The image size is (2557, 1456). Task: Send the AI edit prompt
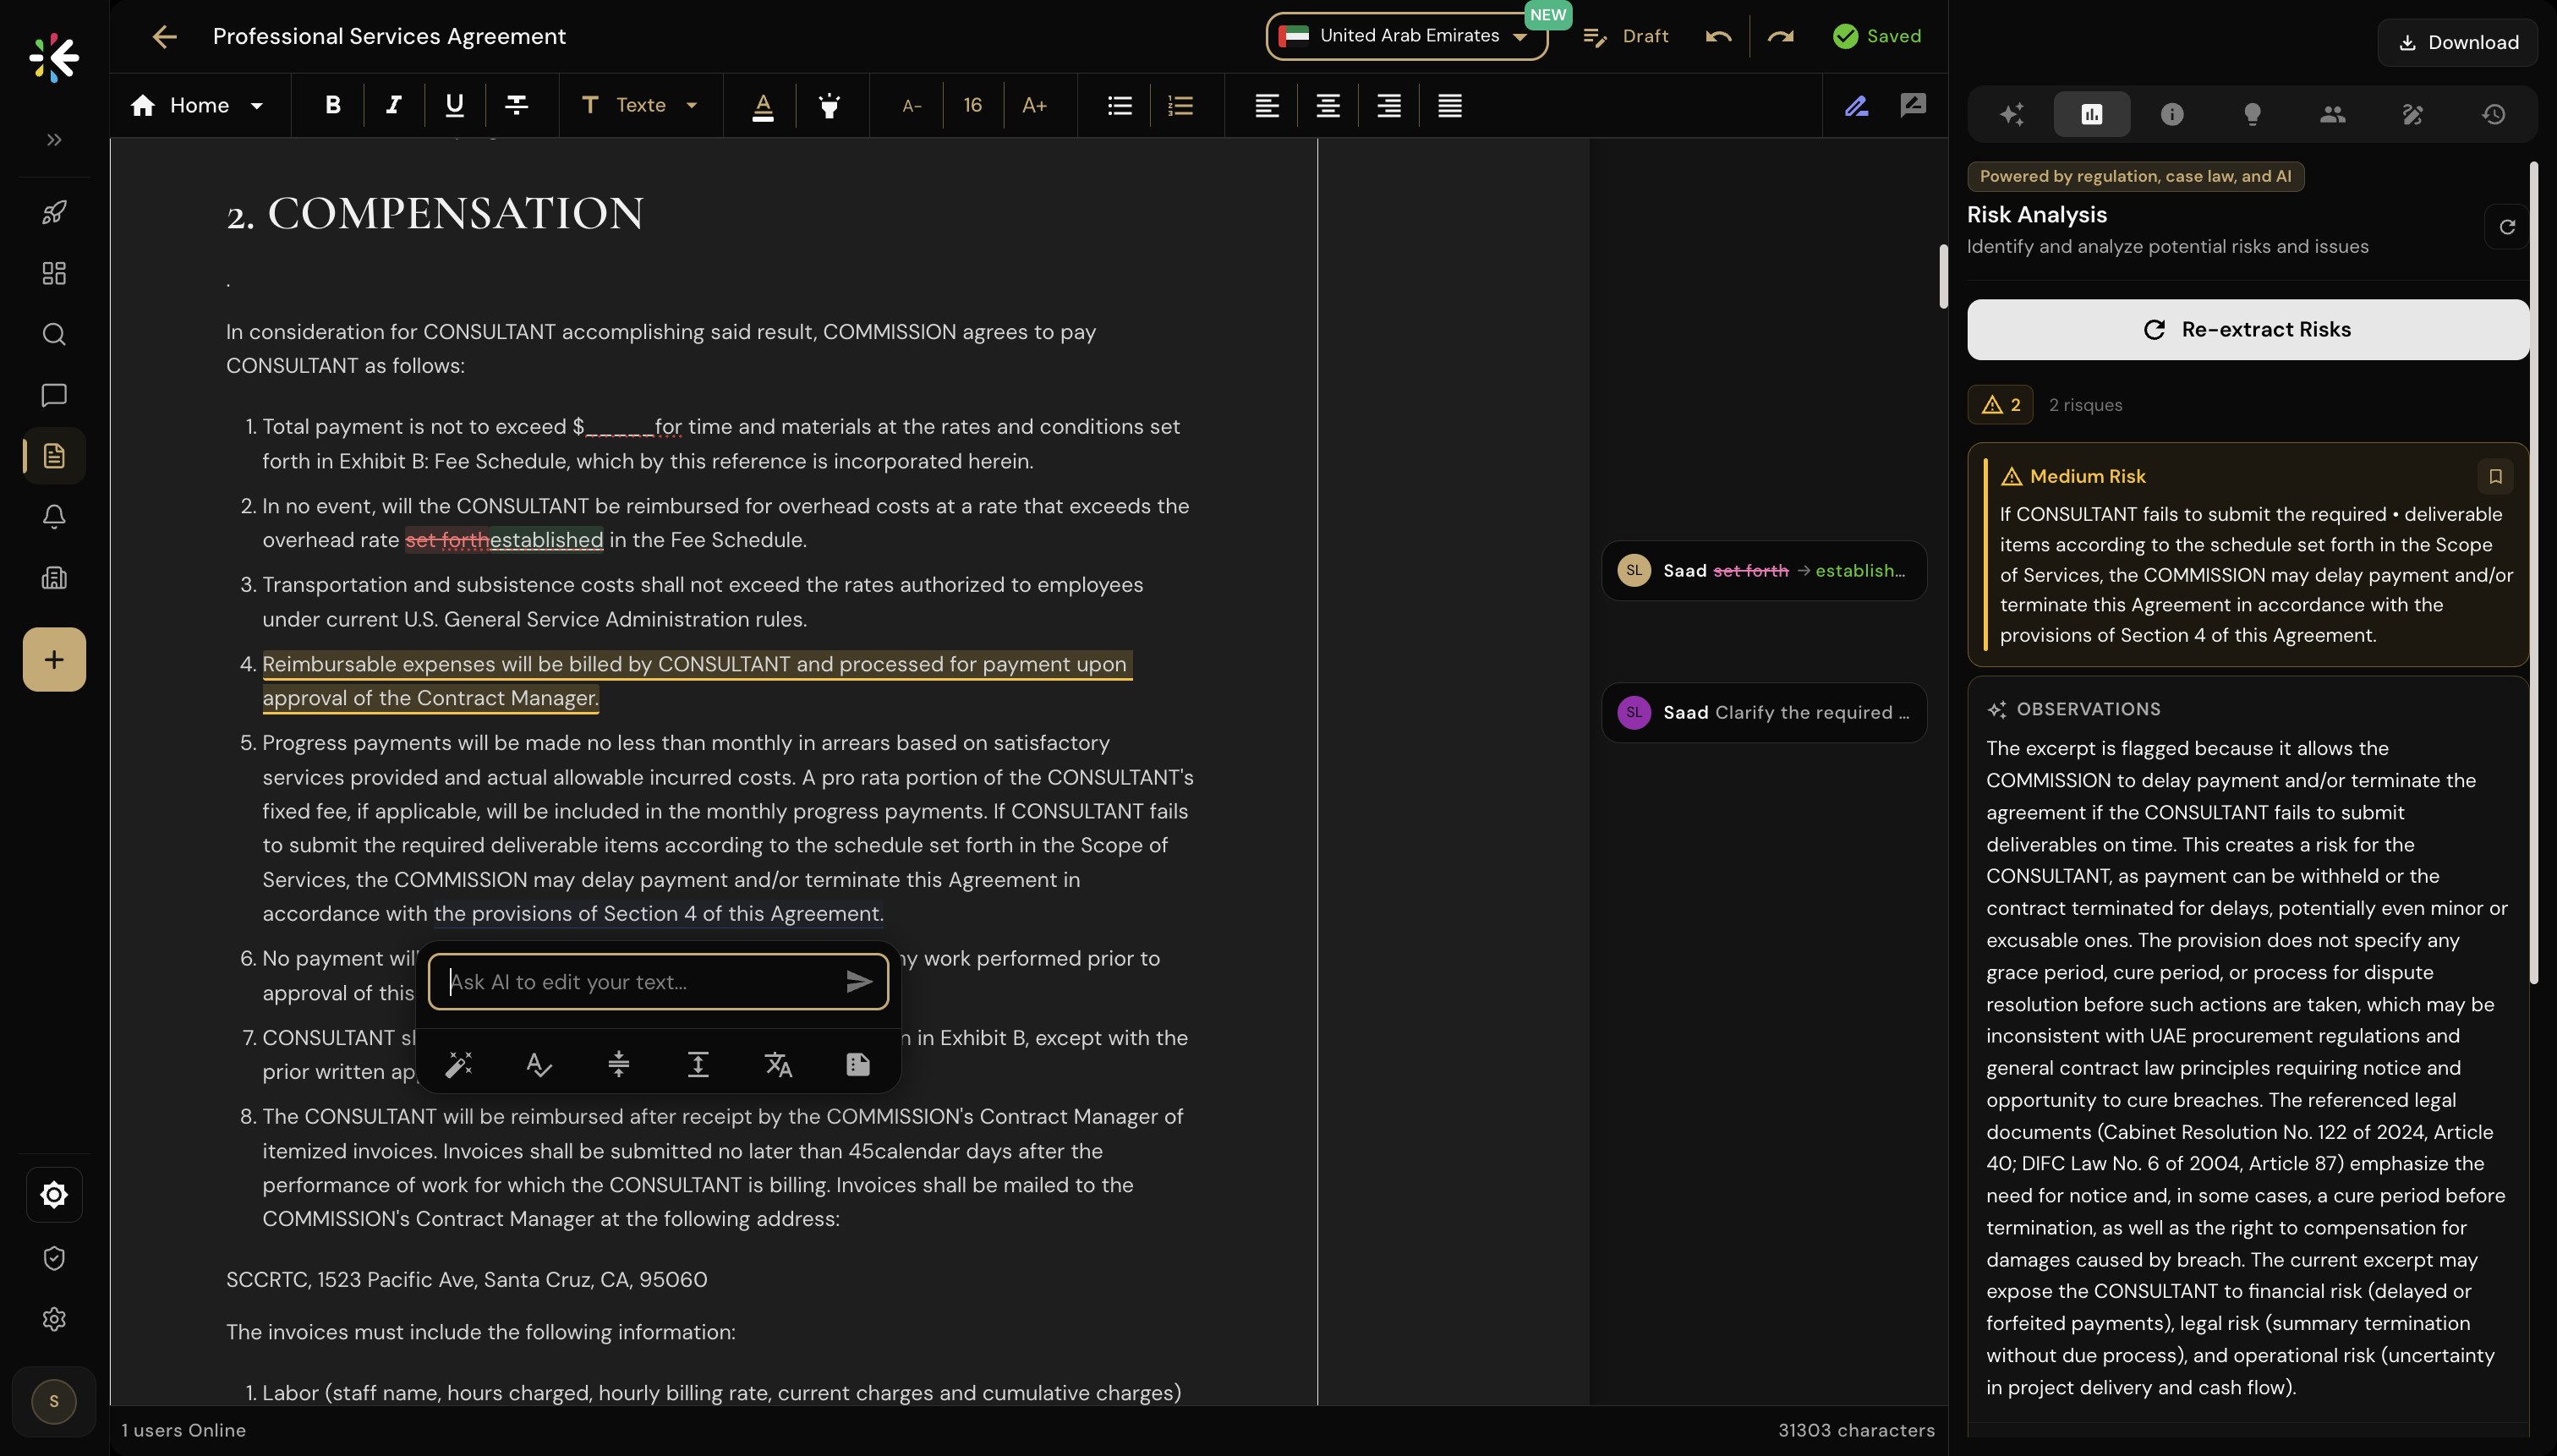pos(858,982)
